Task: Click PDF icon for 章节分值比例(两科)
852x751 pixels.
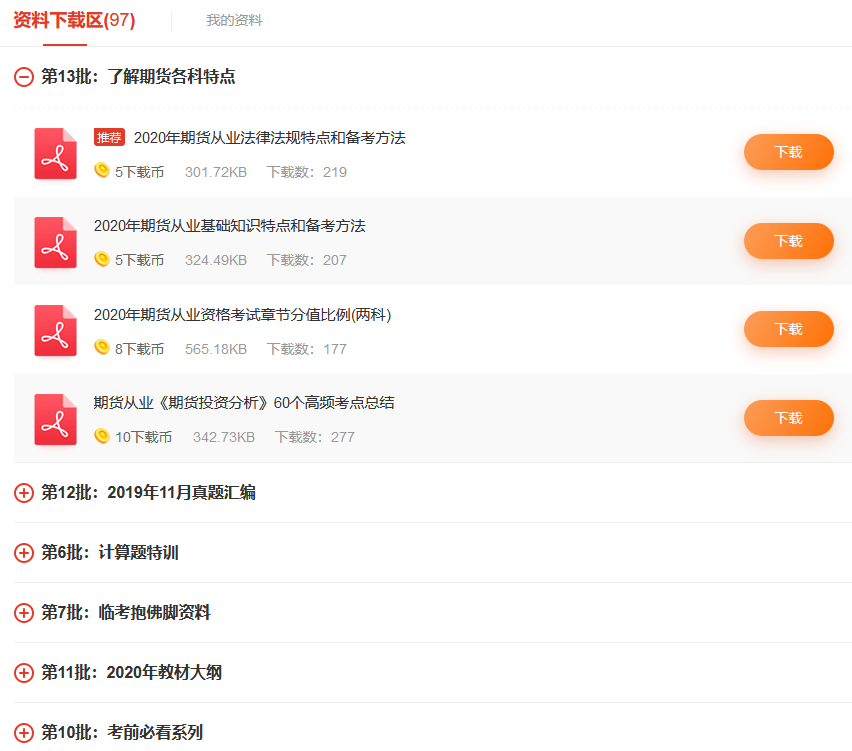Action: tap(55, 330)
